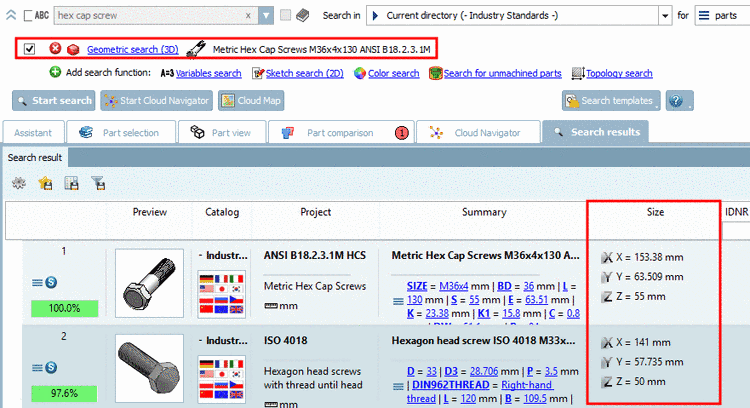Click the settings gear icon in results toolbar
Image resolution: width=750 pixels, height=408 pixels.
[x=19, y=183]
